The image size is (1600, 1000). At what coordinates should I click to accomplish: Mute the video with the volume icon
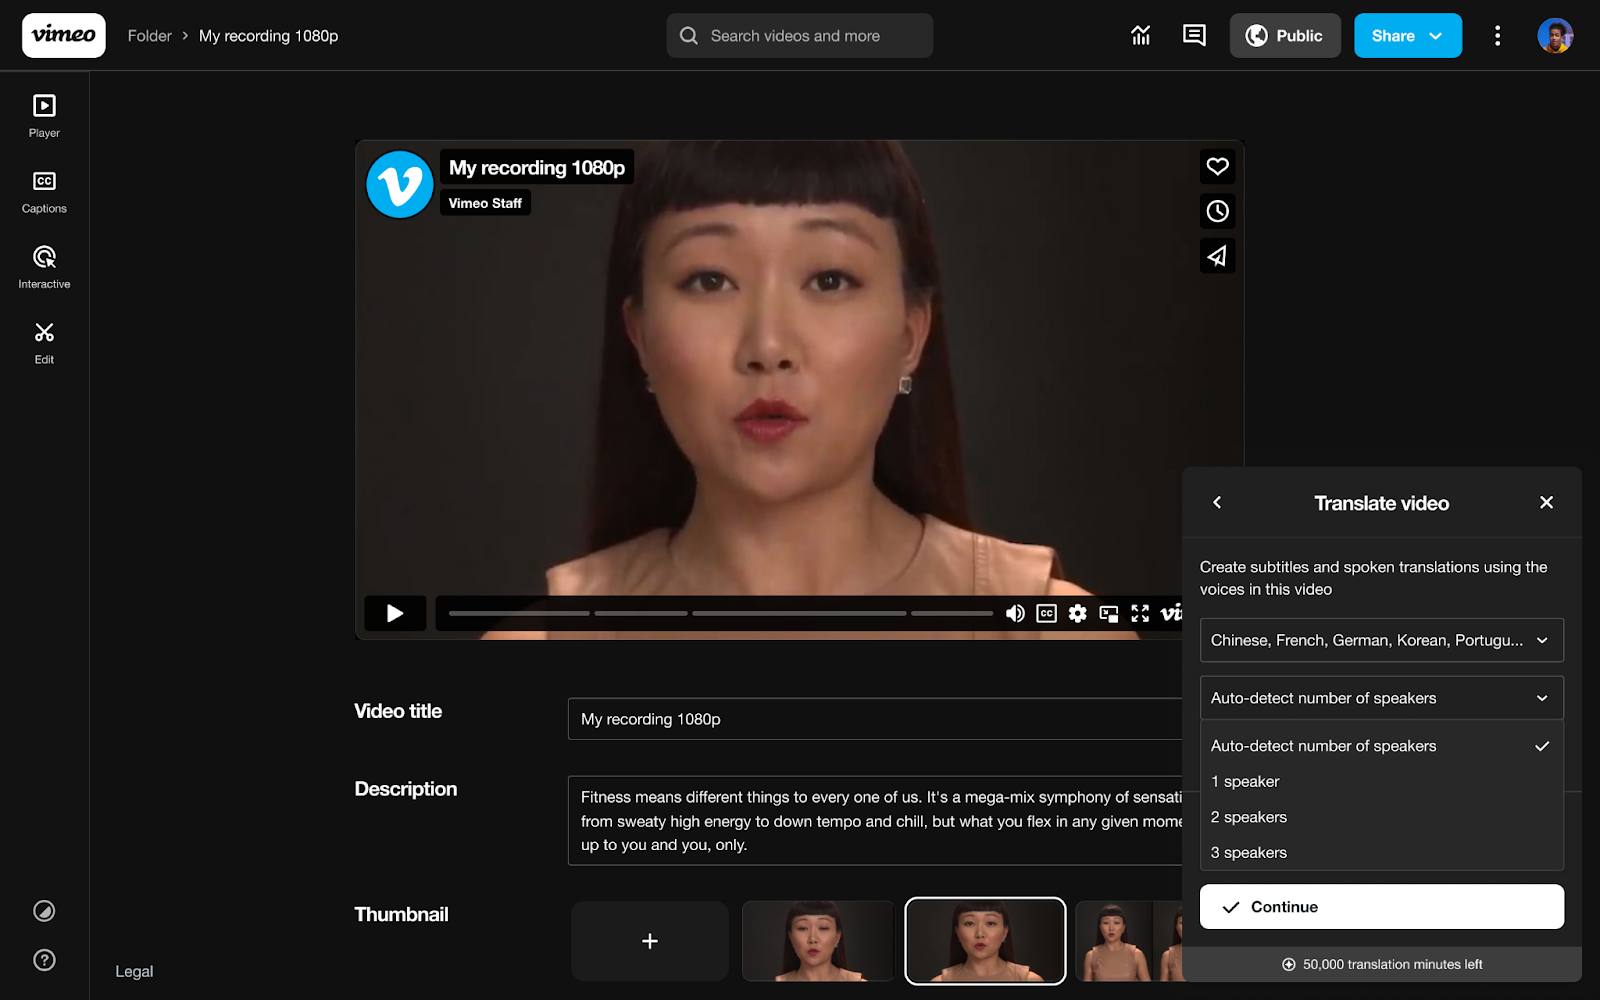pyautogui.click(x=1015, y=613)
